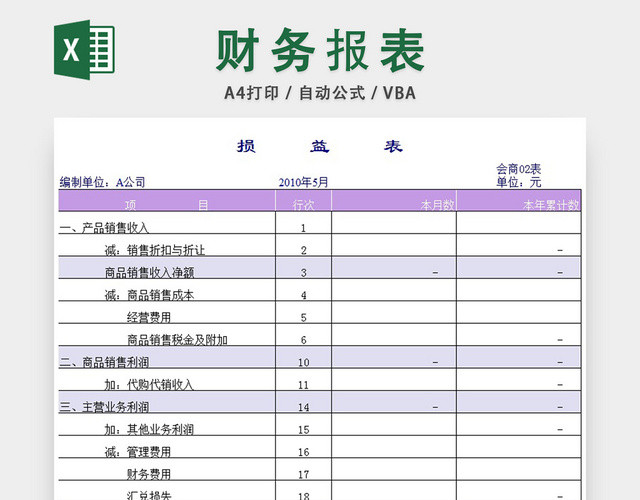Viewport: 640px width, 500px height.
Task: Click 本年累计数 dash in 商品销售利润 row
Action: (560, 362)
